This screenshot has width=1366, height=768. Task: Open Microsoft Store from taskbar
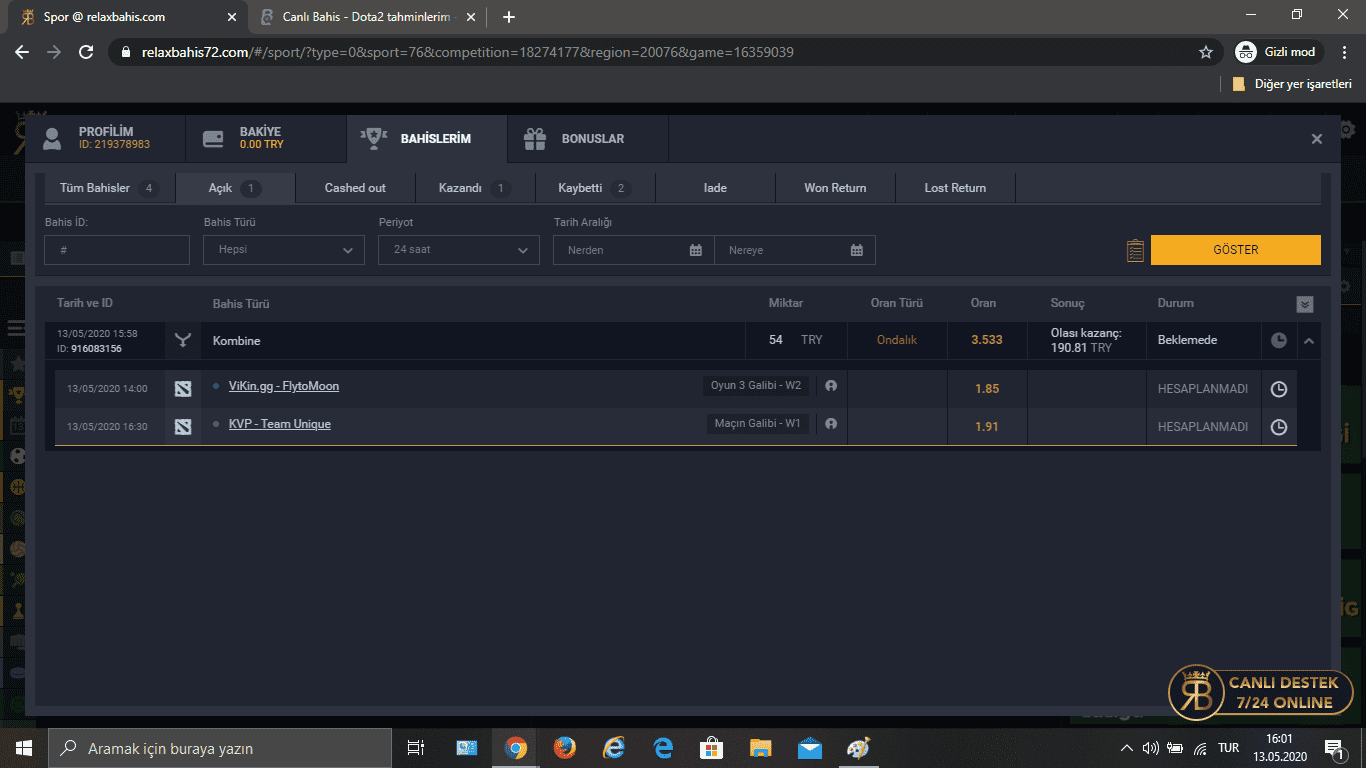pyautogui.click(x=712, y=748)
